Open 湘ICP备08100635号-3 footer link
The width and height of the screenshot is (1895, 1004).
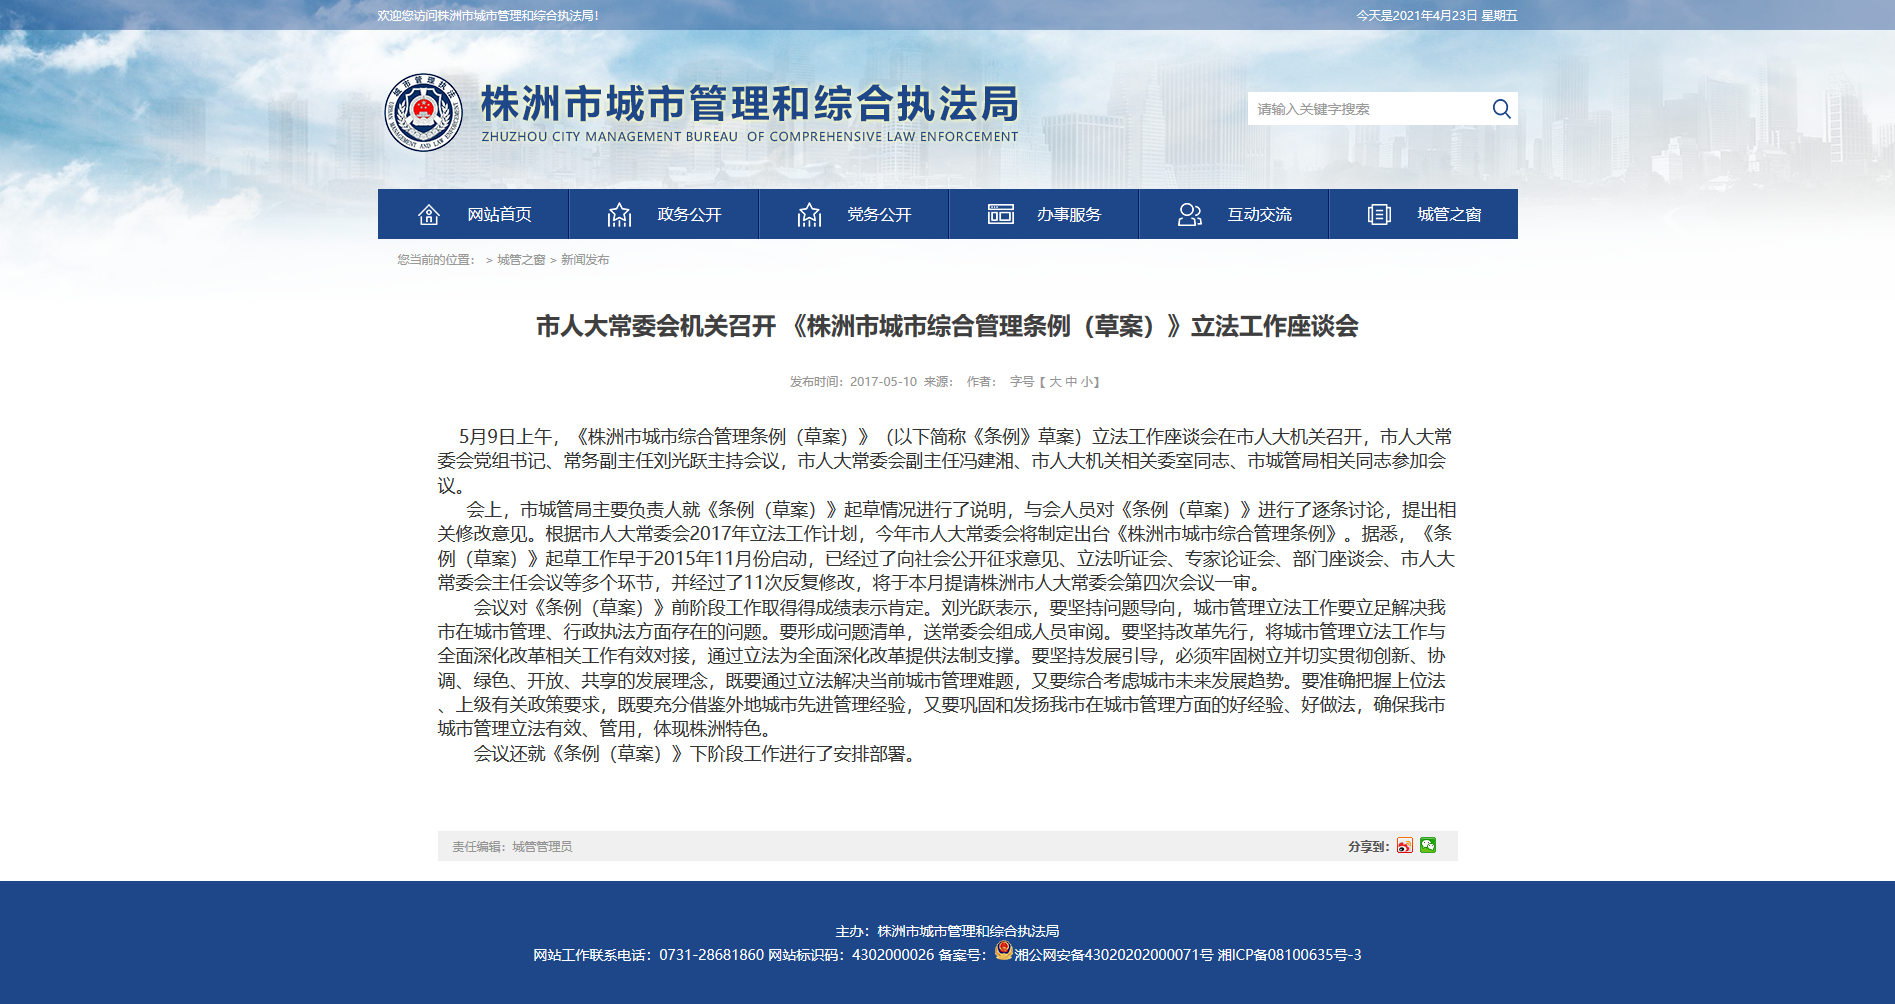1289,955
